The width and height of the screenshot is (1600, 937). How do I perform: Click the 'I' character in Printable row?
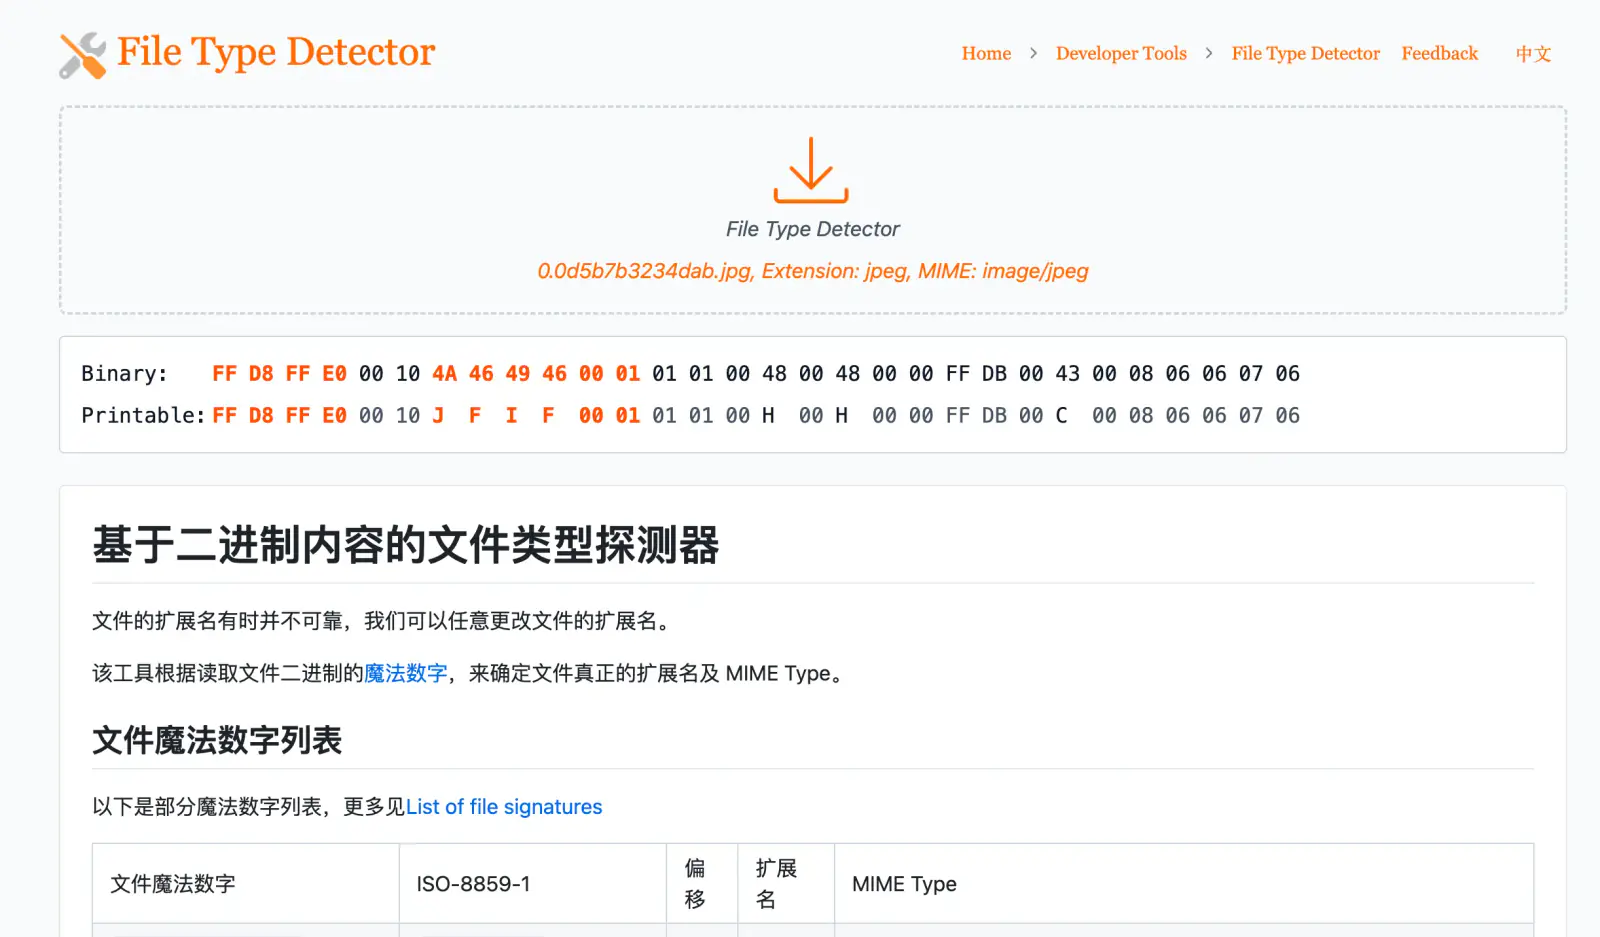[x=511, y=416]
